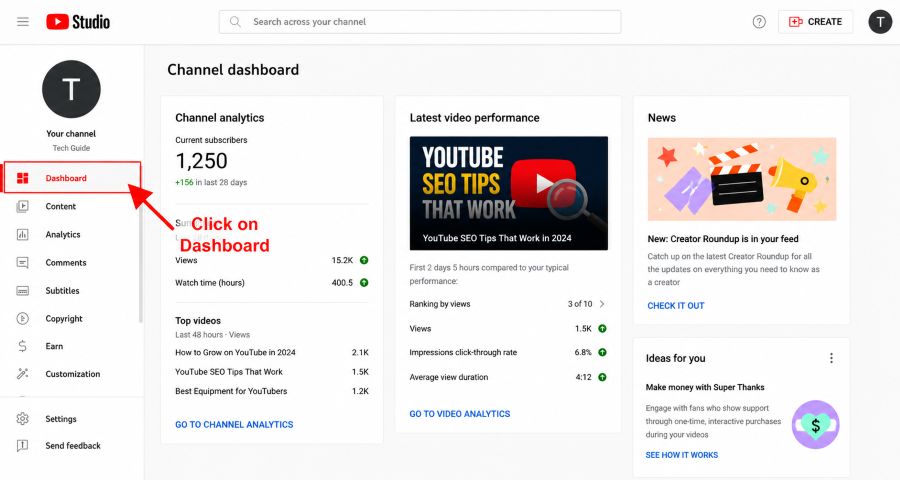Click the Earn dollar icon

coord(22,346)
